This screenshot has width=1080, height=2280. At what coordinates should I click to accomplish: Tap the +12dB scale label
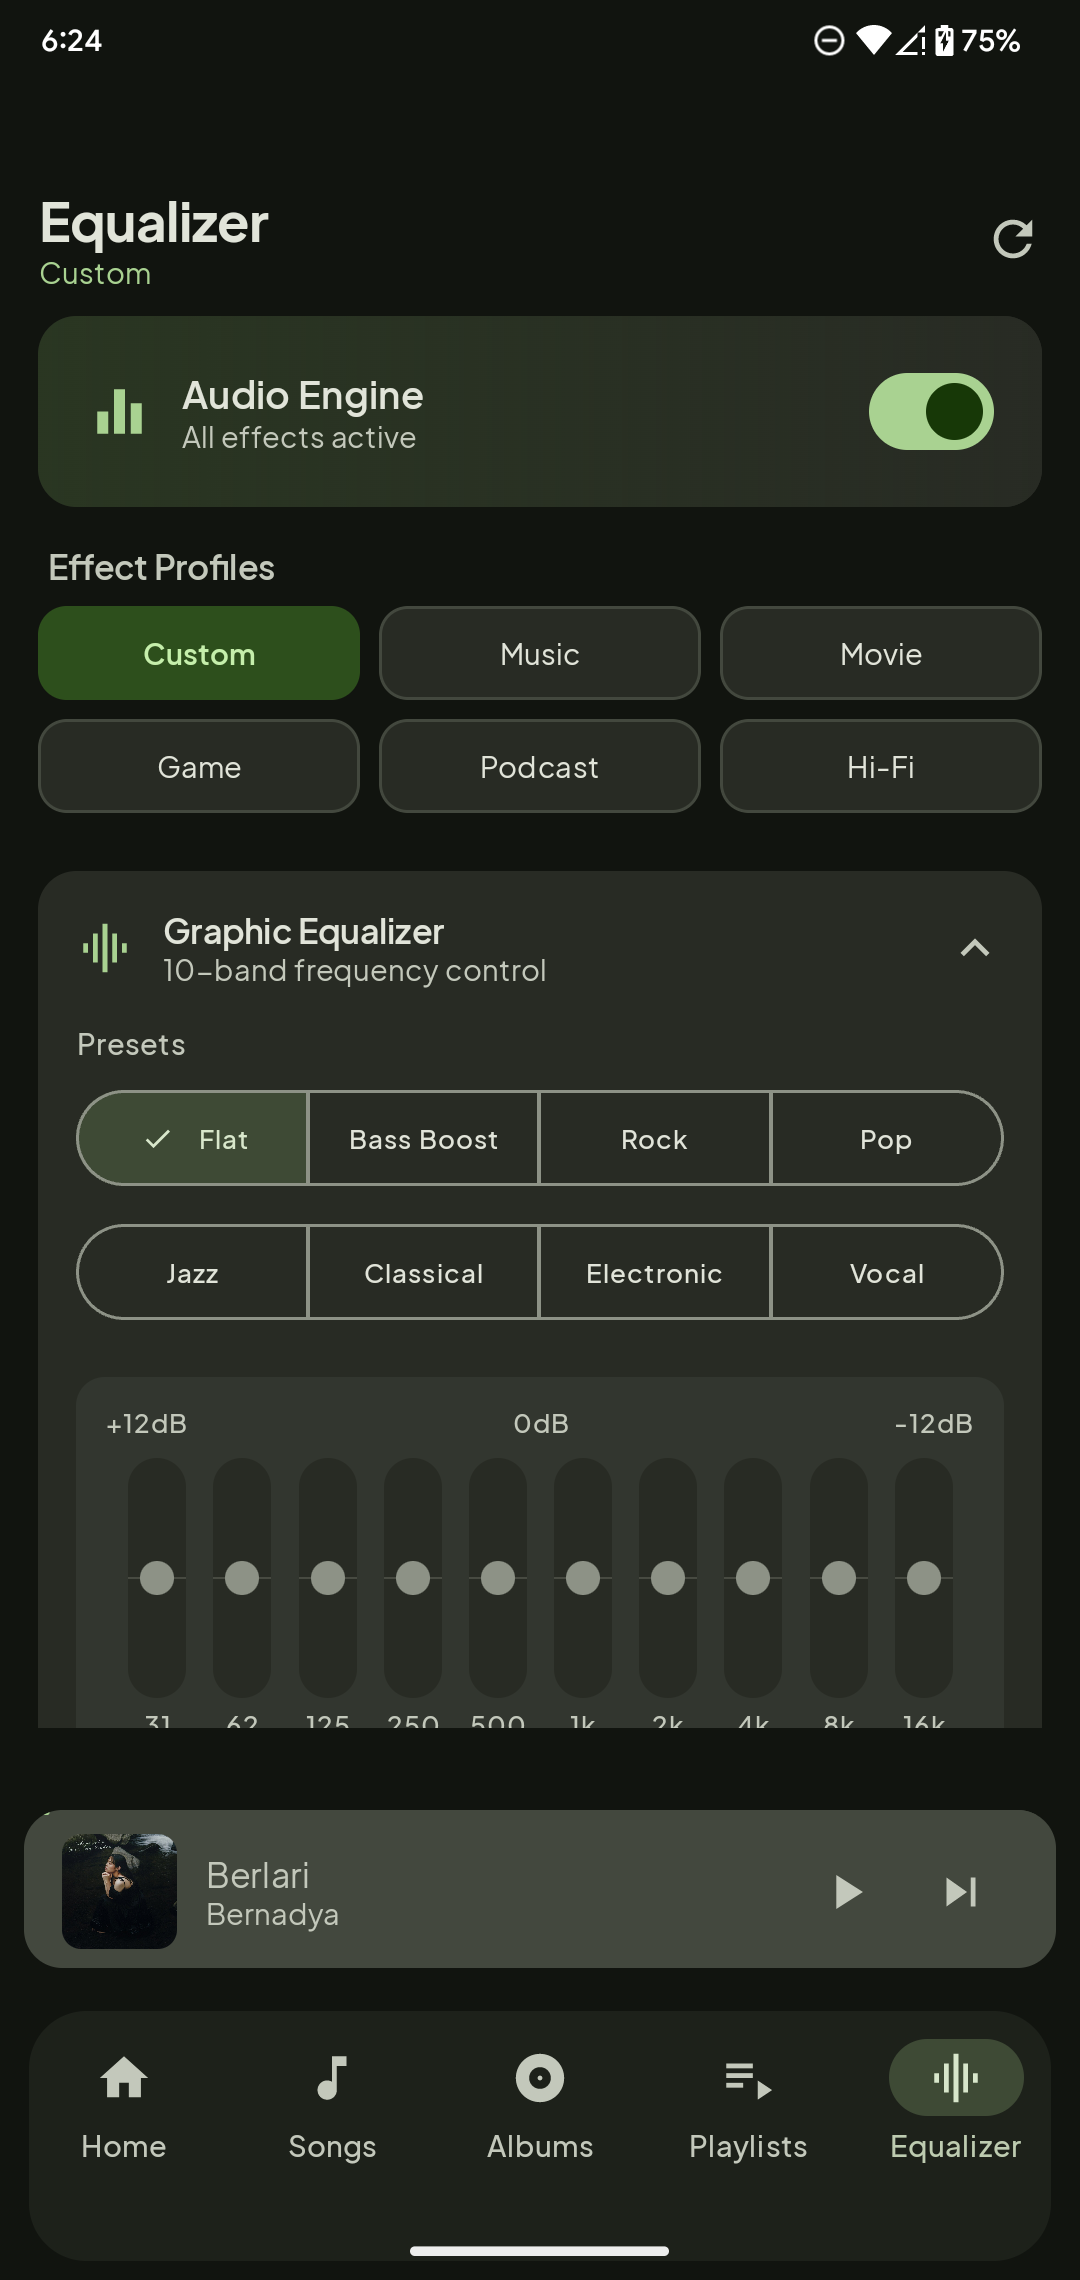pos(147,1424)
